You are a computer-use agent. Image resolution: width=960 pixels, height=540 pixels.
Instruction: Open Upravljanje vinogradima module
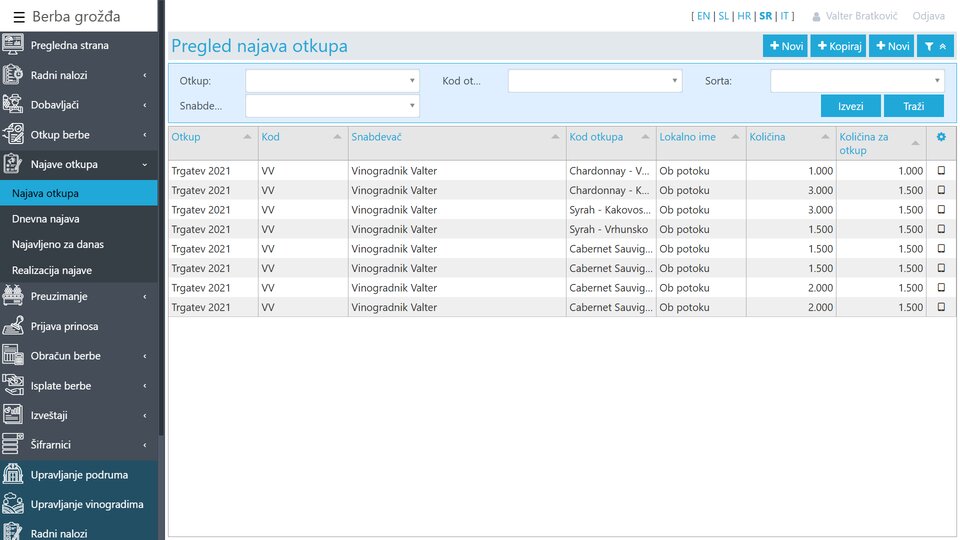click(87, 505)
